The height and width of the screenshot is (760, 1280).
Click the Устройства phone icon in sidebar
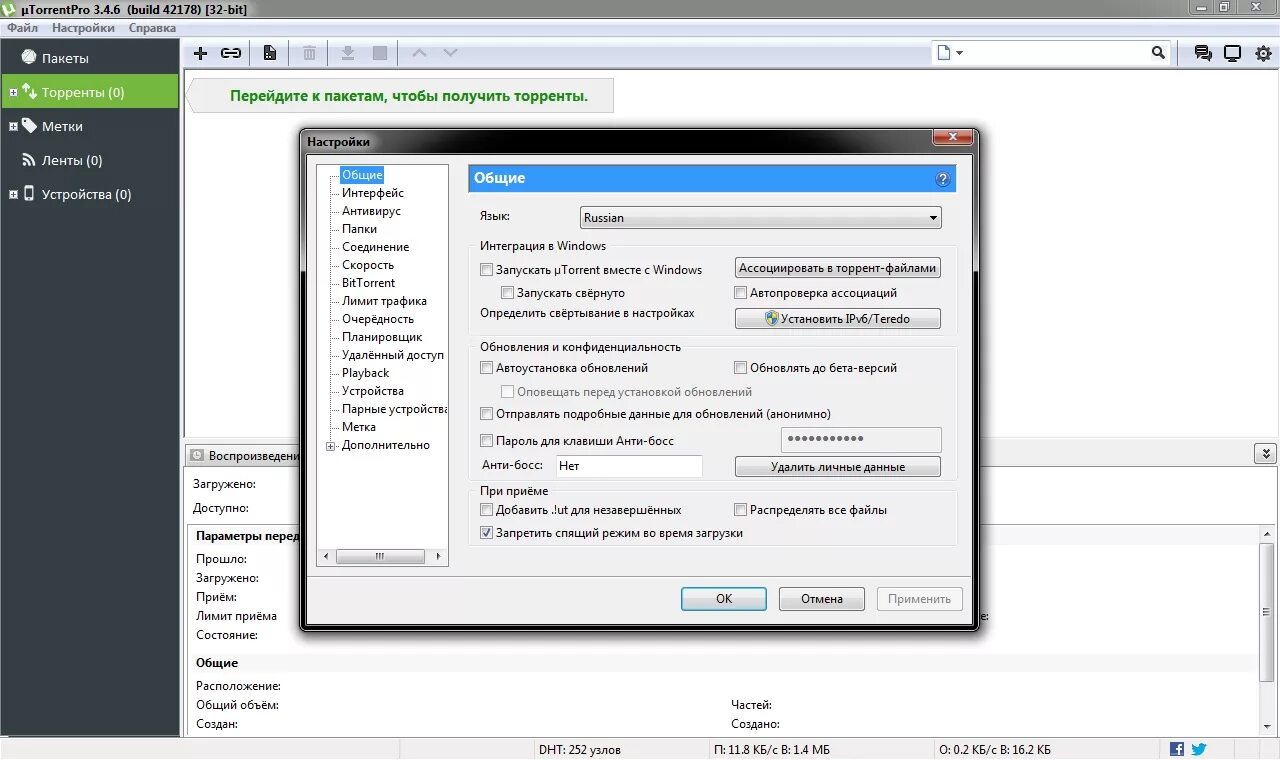click(29, 194)
